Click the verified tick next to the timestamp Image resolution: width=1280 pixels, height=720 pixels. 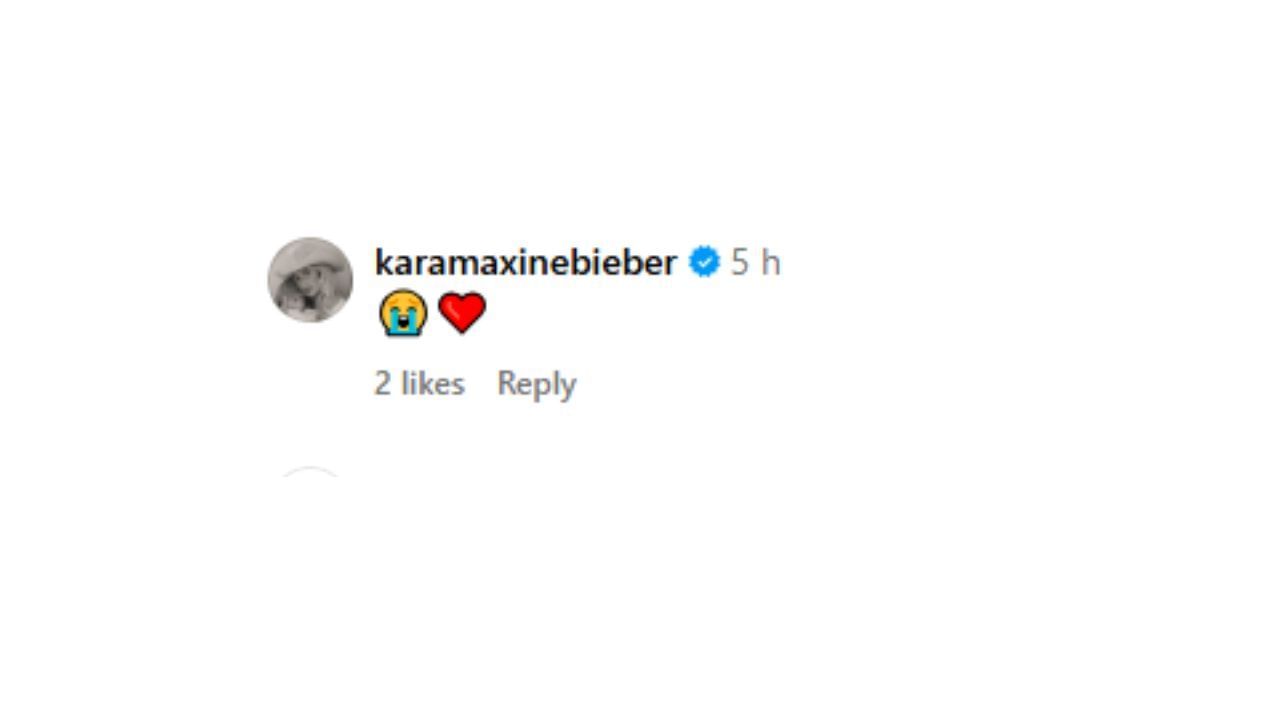pos(704,262)
